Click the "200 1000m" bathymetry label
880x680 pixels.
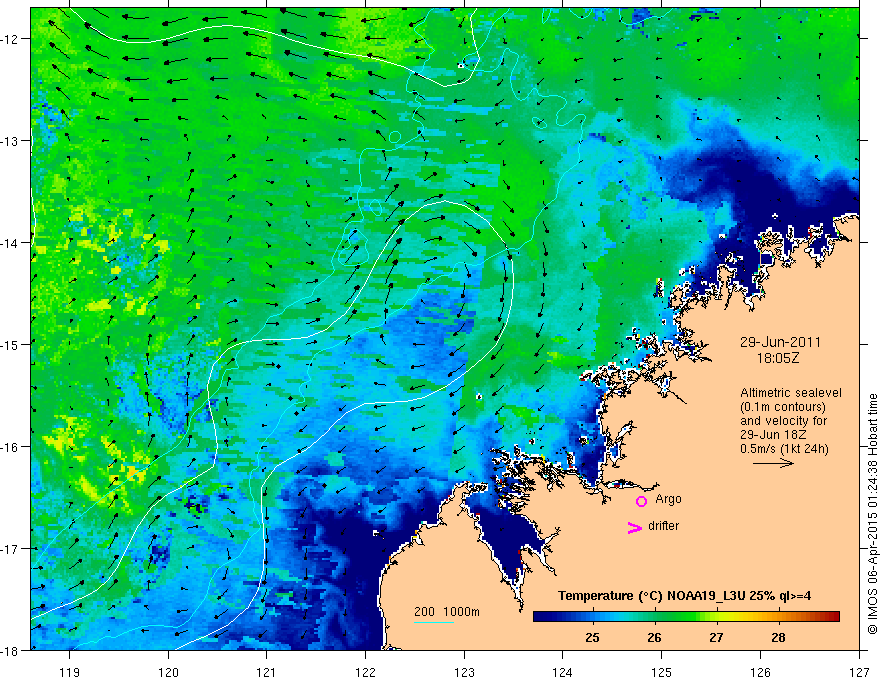pos(447,612)
